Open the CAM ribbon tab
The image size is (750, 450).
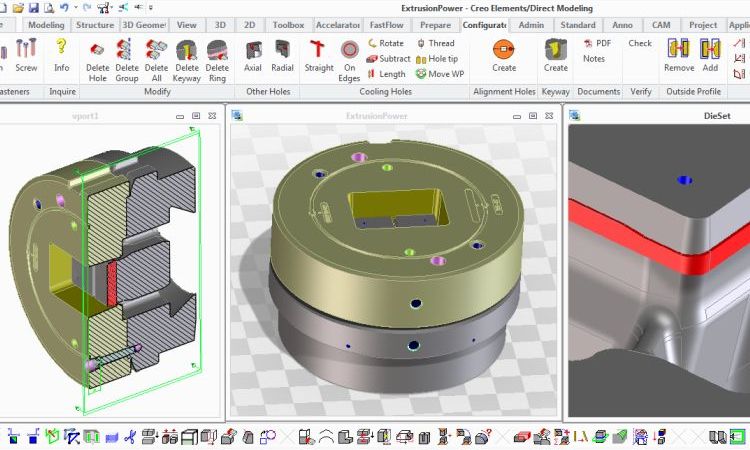[x=661, y=25]
